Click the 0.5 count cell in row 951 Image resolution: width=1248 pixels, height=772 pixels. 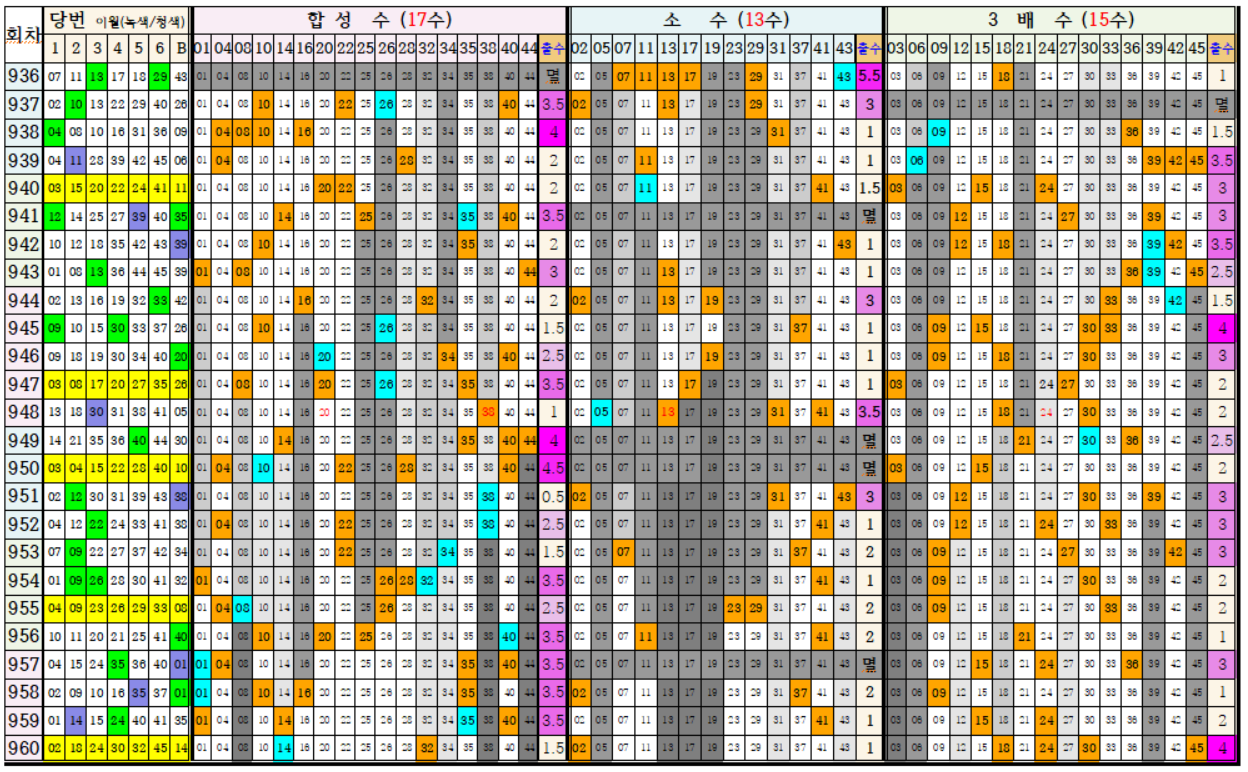[552, 496]
